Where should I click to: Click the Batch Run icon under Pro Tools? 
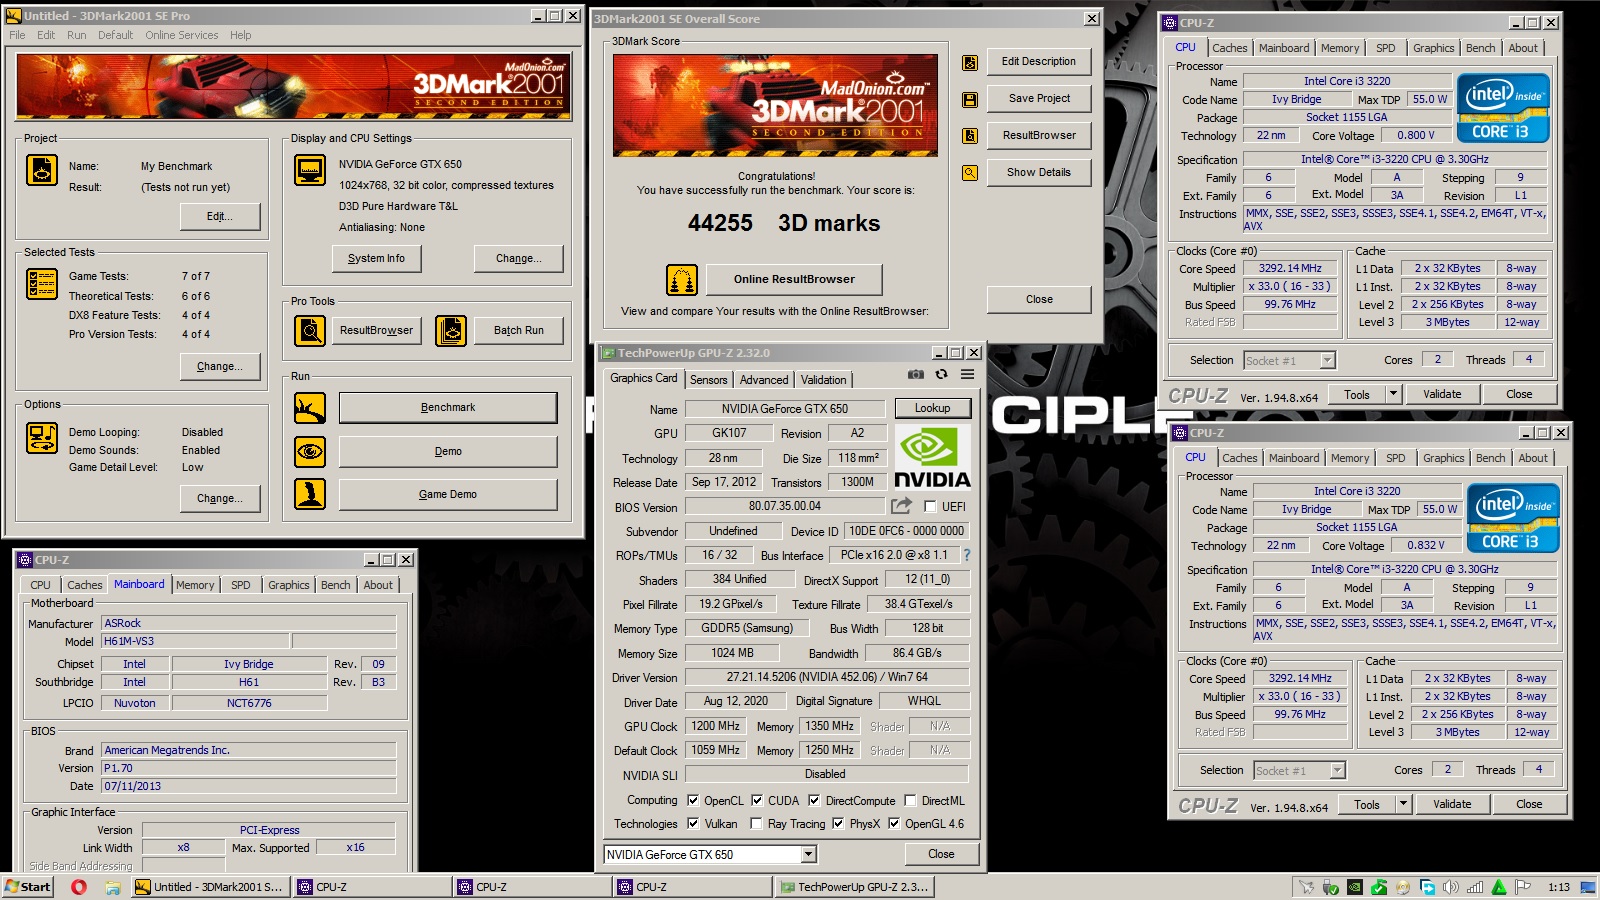451,330
